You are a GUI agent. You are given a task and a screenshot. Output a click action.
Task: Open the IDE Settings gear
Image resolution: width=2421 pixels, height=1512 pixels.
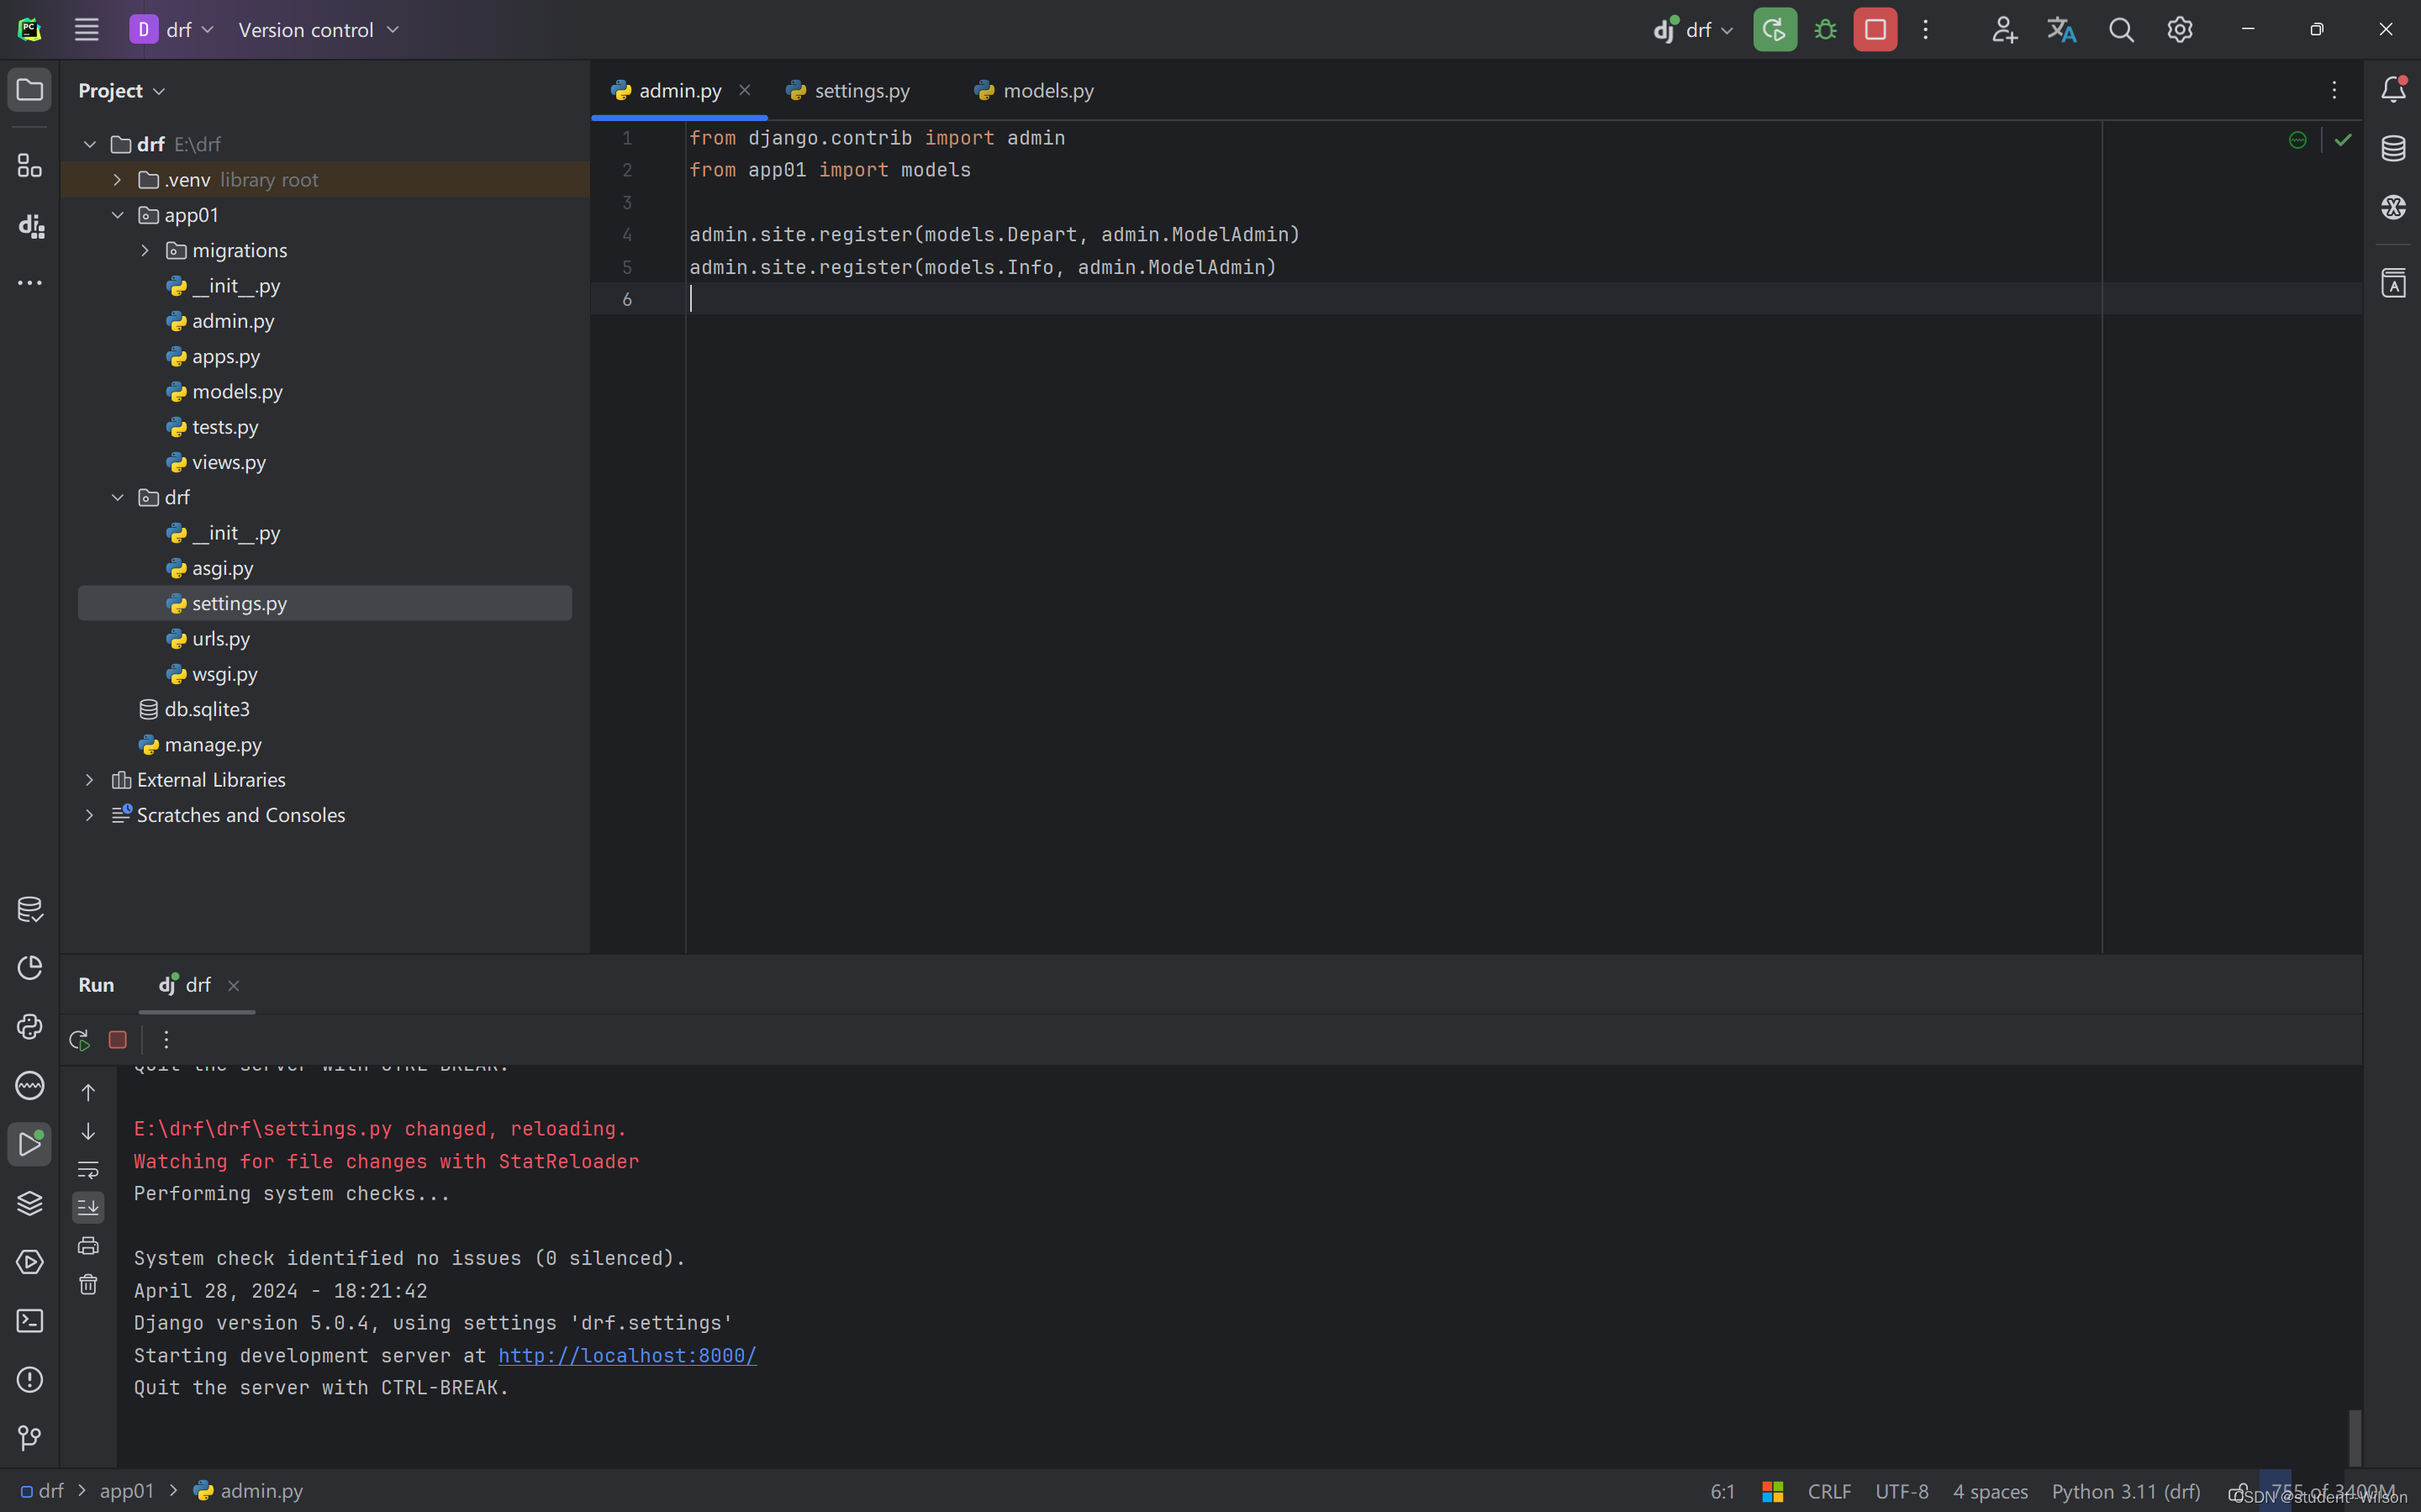pos(2179,29)
